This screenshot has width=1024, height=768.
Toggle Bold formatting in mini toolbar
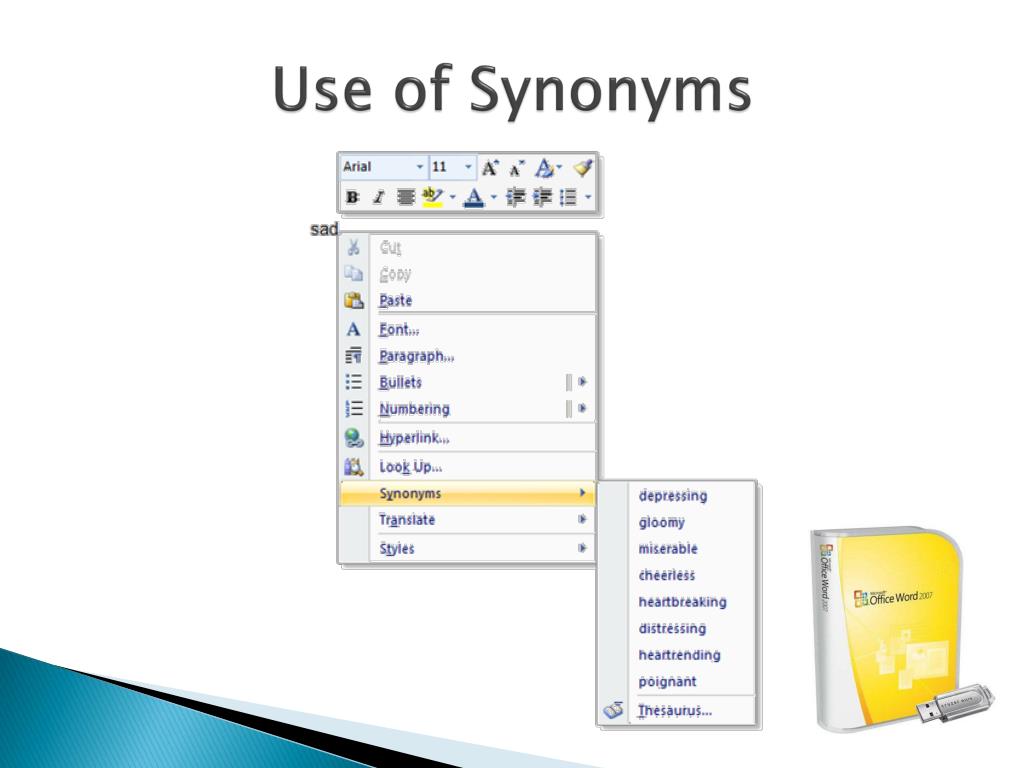[353, 197]
